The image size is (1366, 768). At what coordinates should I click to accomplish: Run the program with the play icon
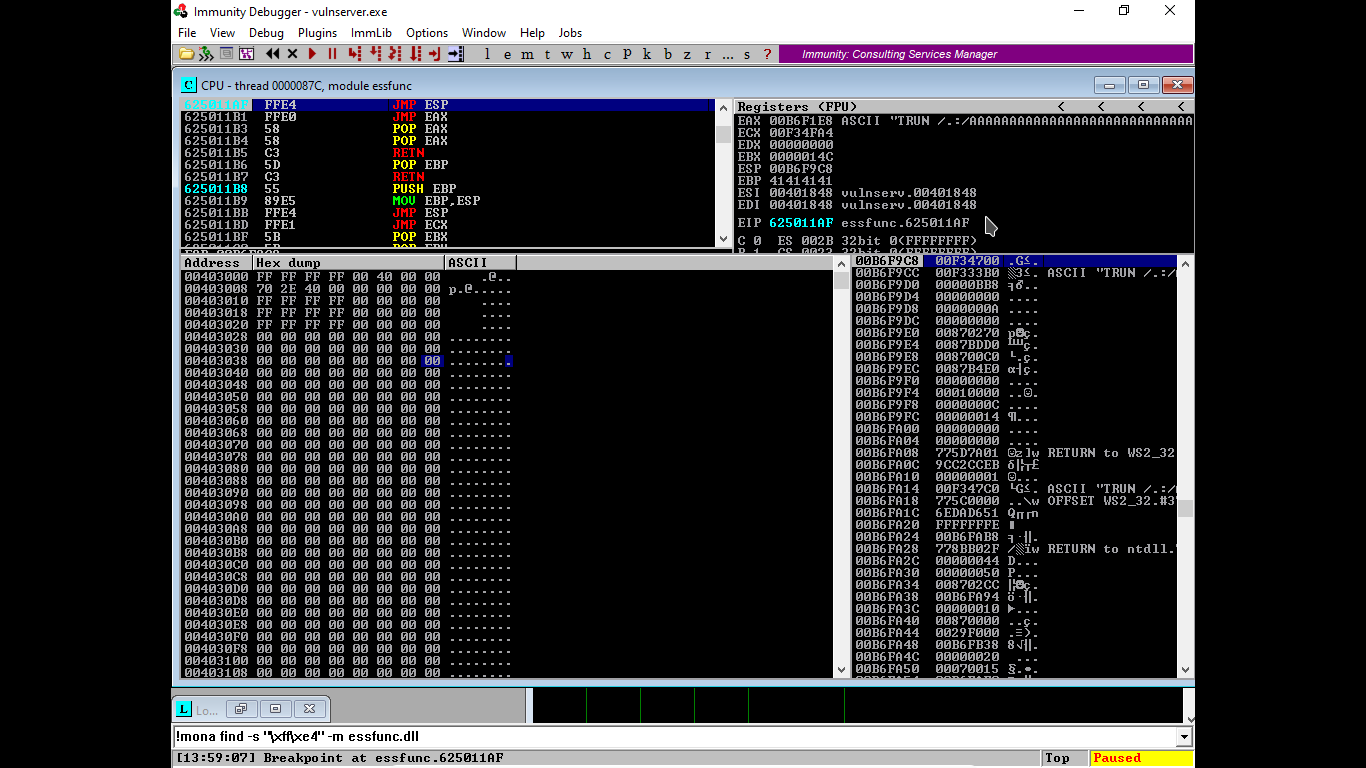[x=313, y=54]
